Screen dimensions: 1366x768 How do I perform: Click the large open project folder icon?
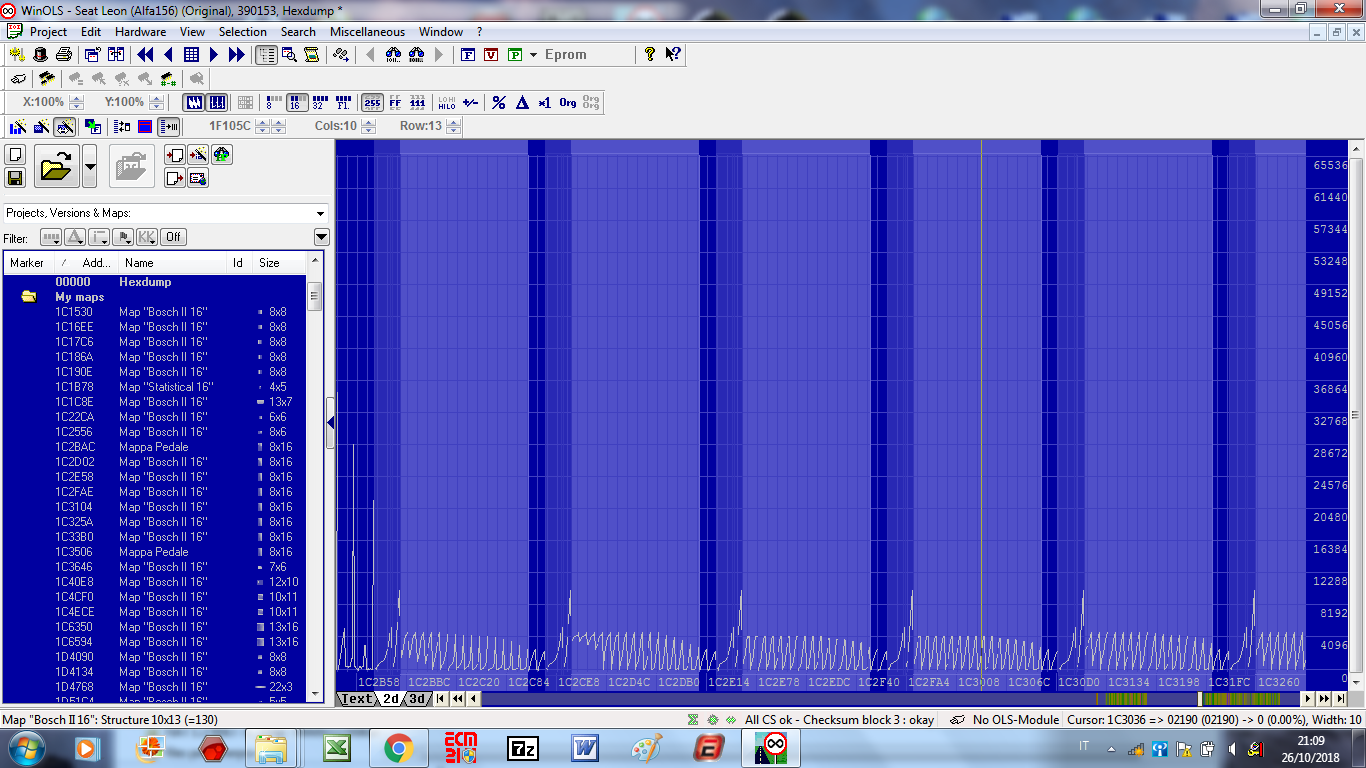(x=57, y=166)
